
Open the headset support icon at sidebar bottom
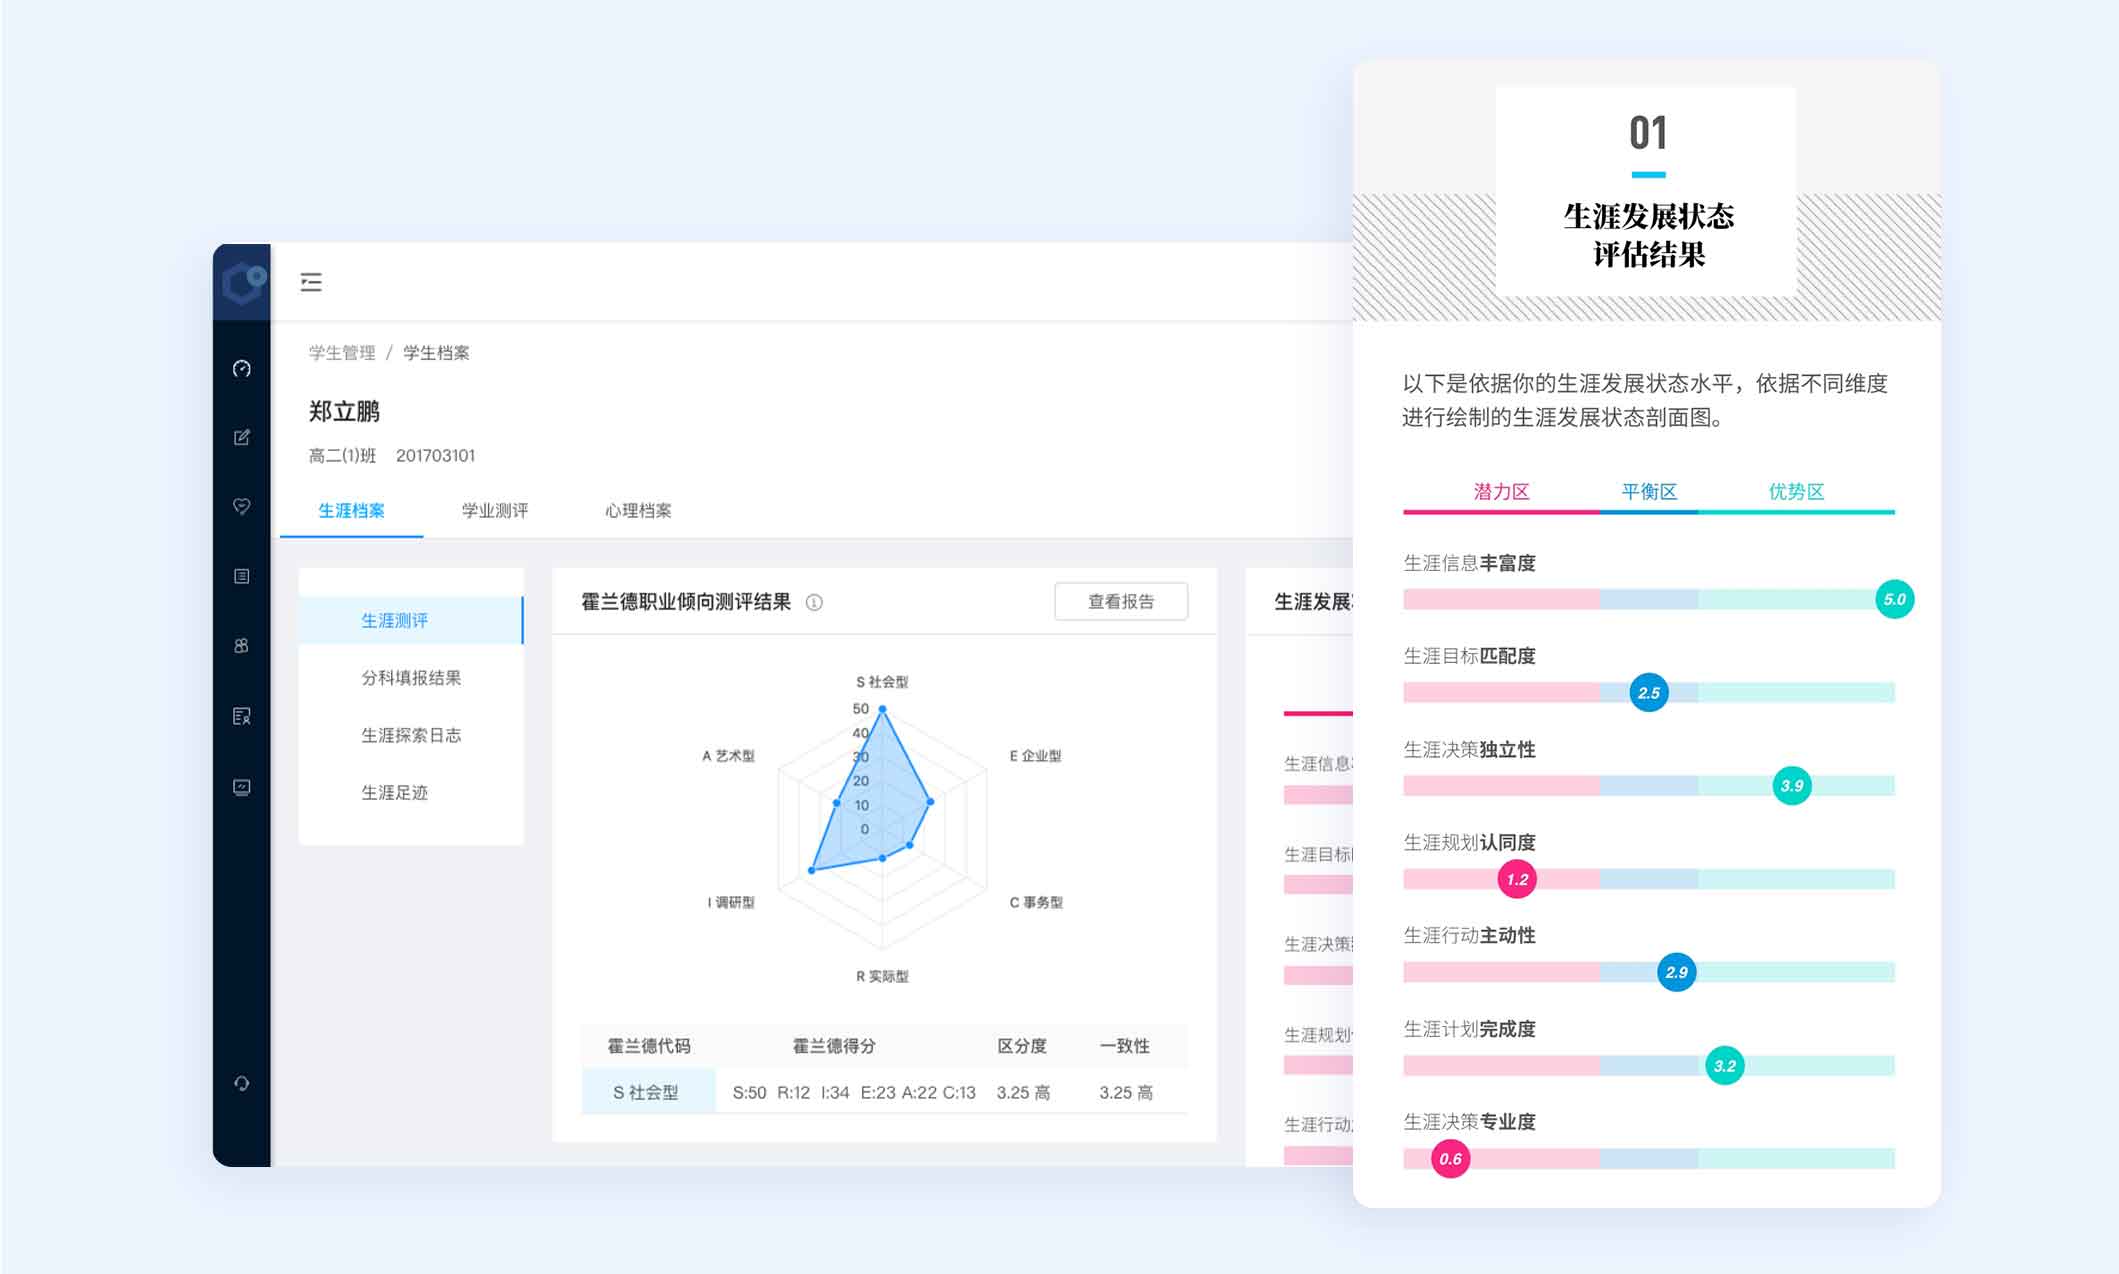click(242, 1083)
